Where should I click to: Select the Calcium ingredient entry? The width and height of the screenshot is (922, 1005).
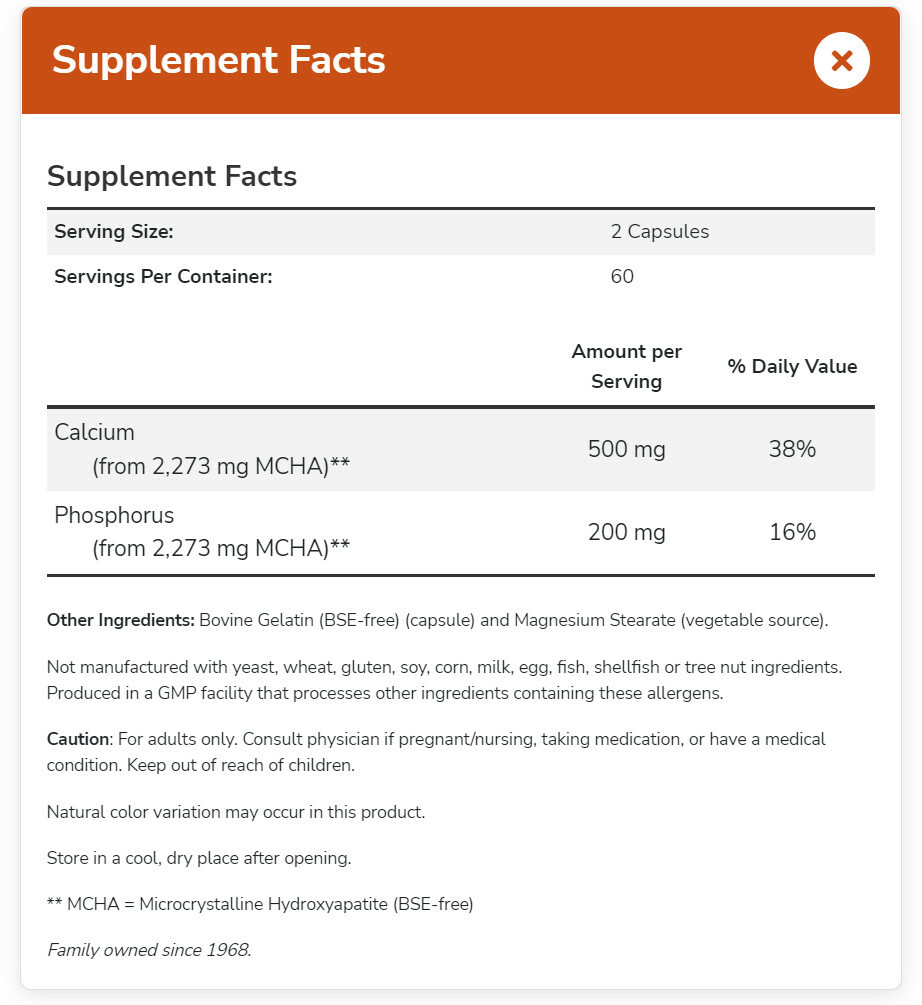(x=94, y=432)
